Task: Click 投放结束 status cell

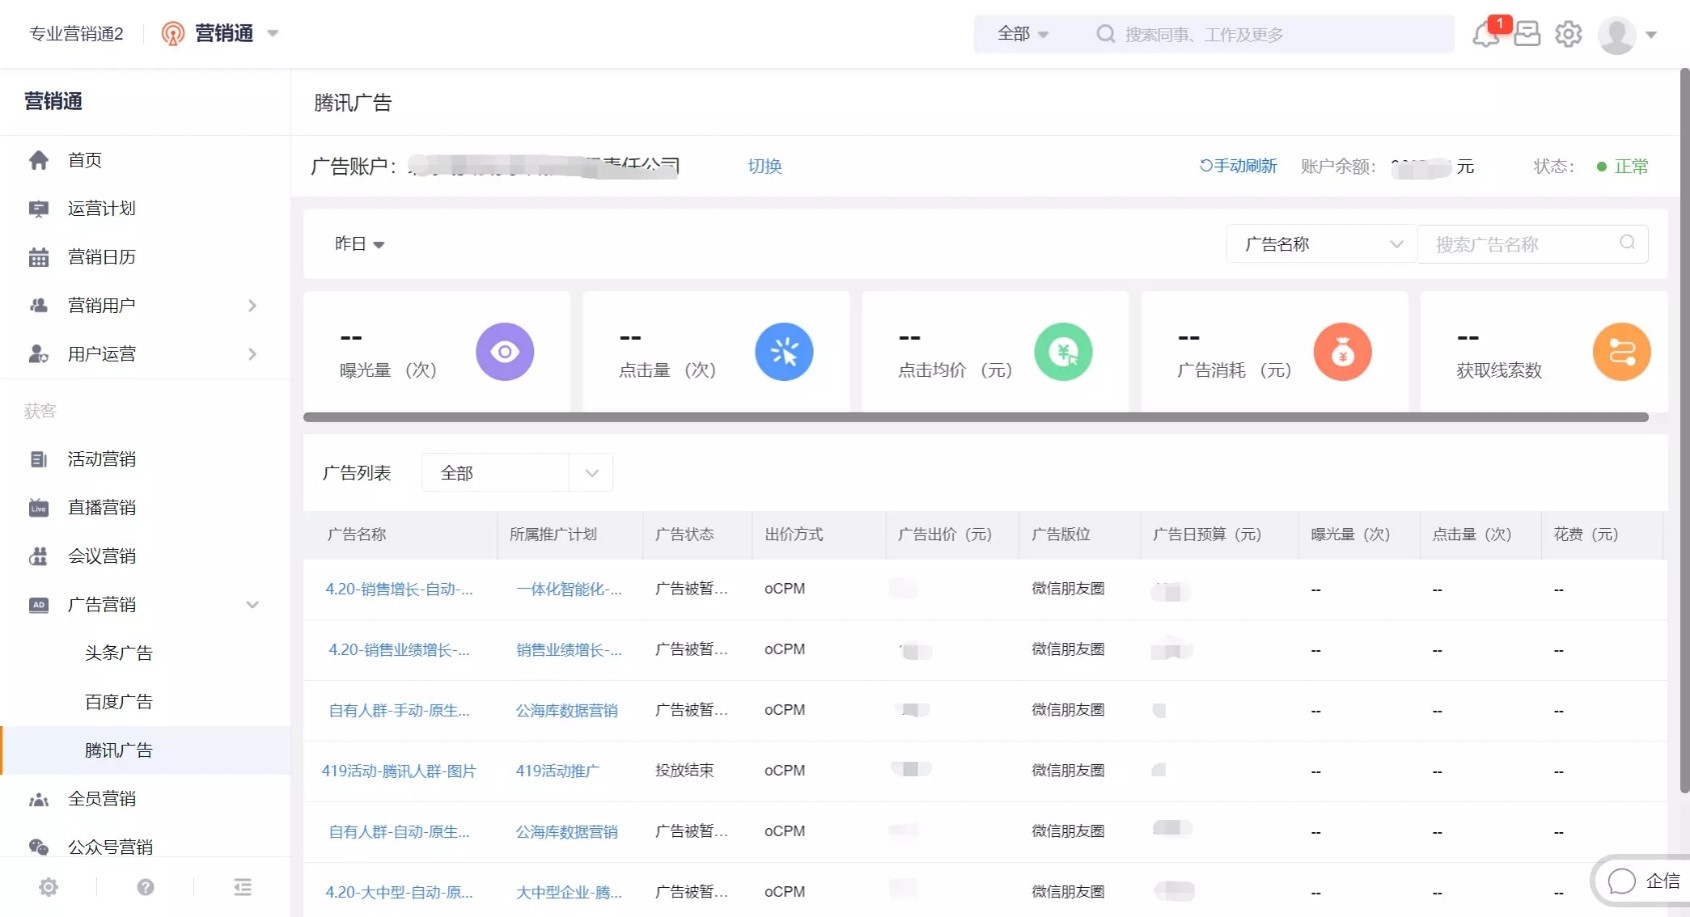Action: click(x=685, y=771)
